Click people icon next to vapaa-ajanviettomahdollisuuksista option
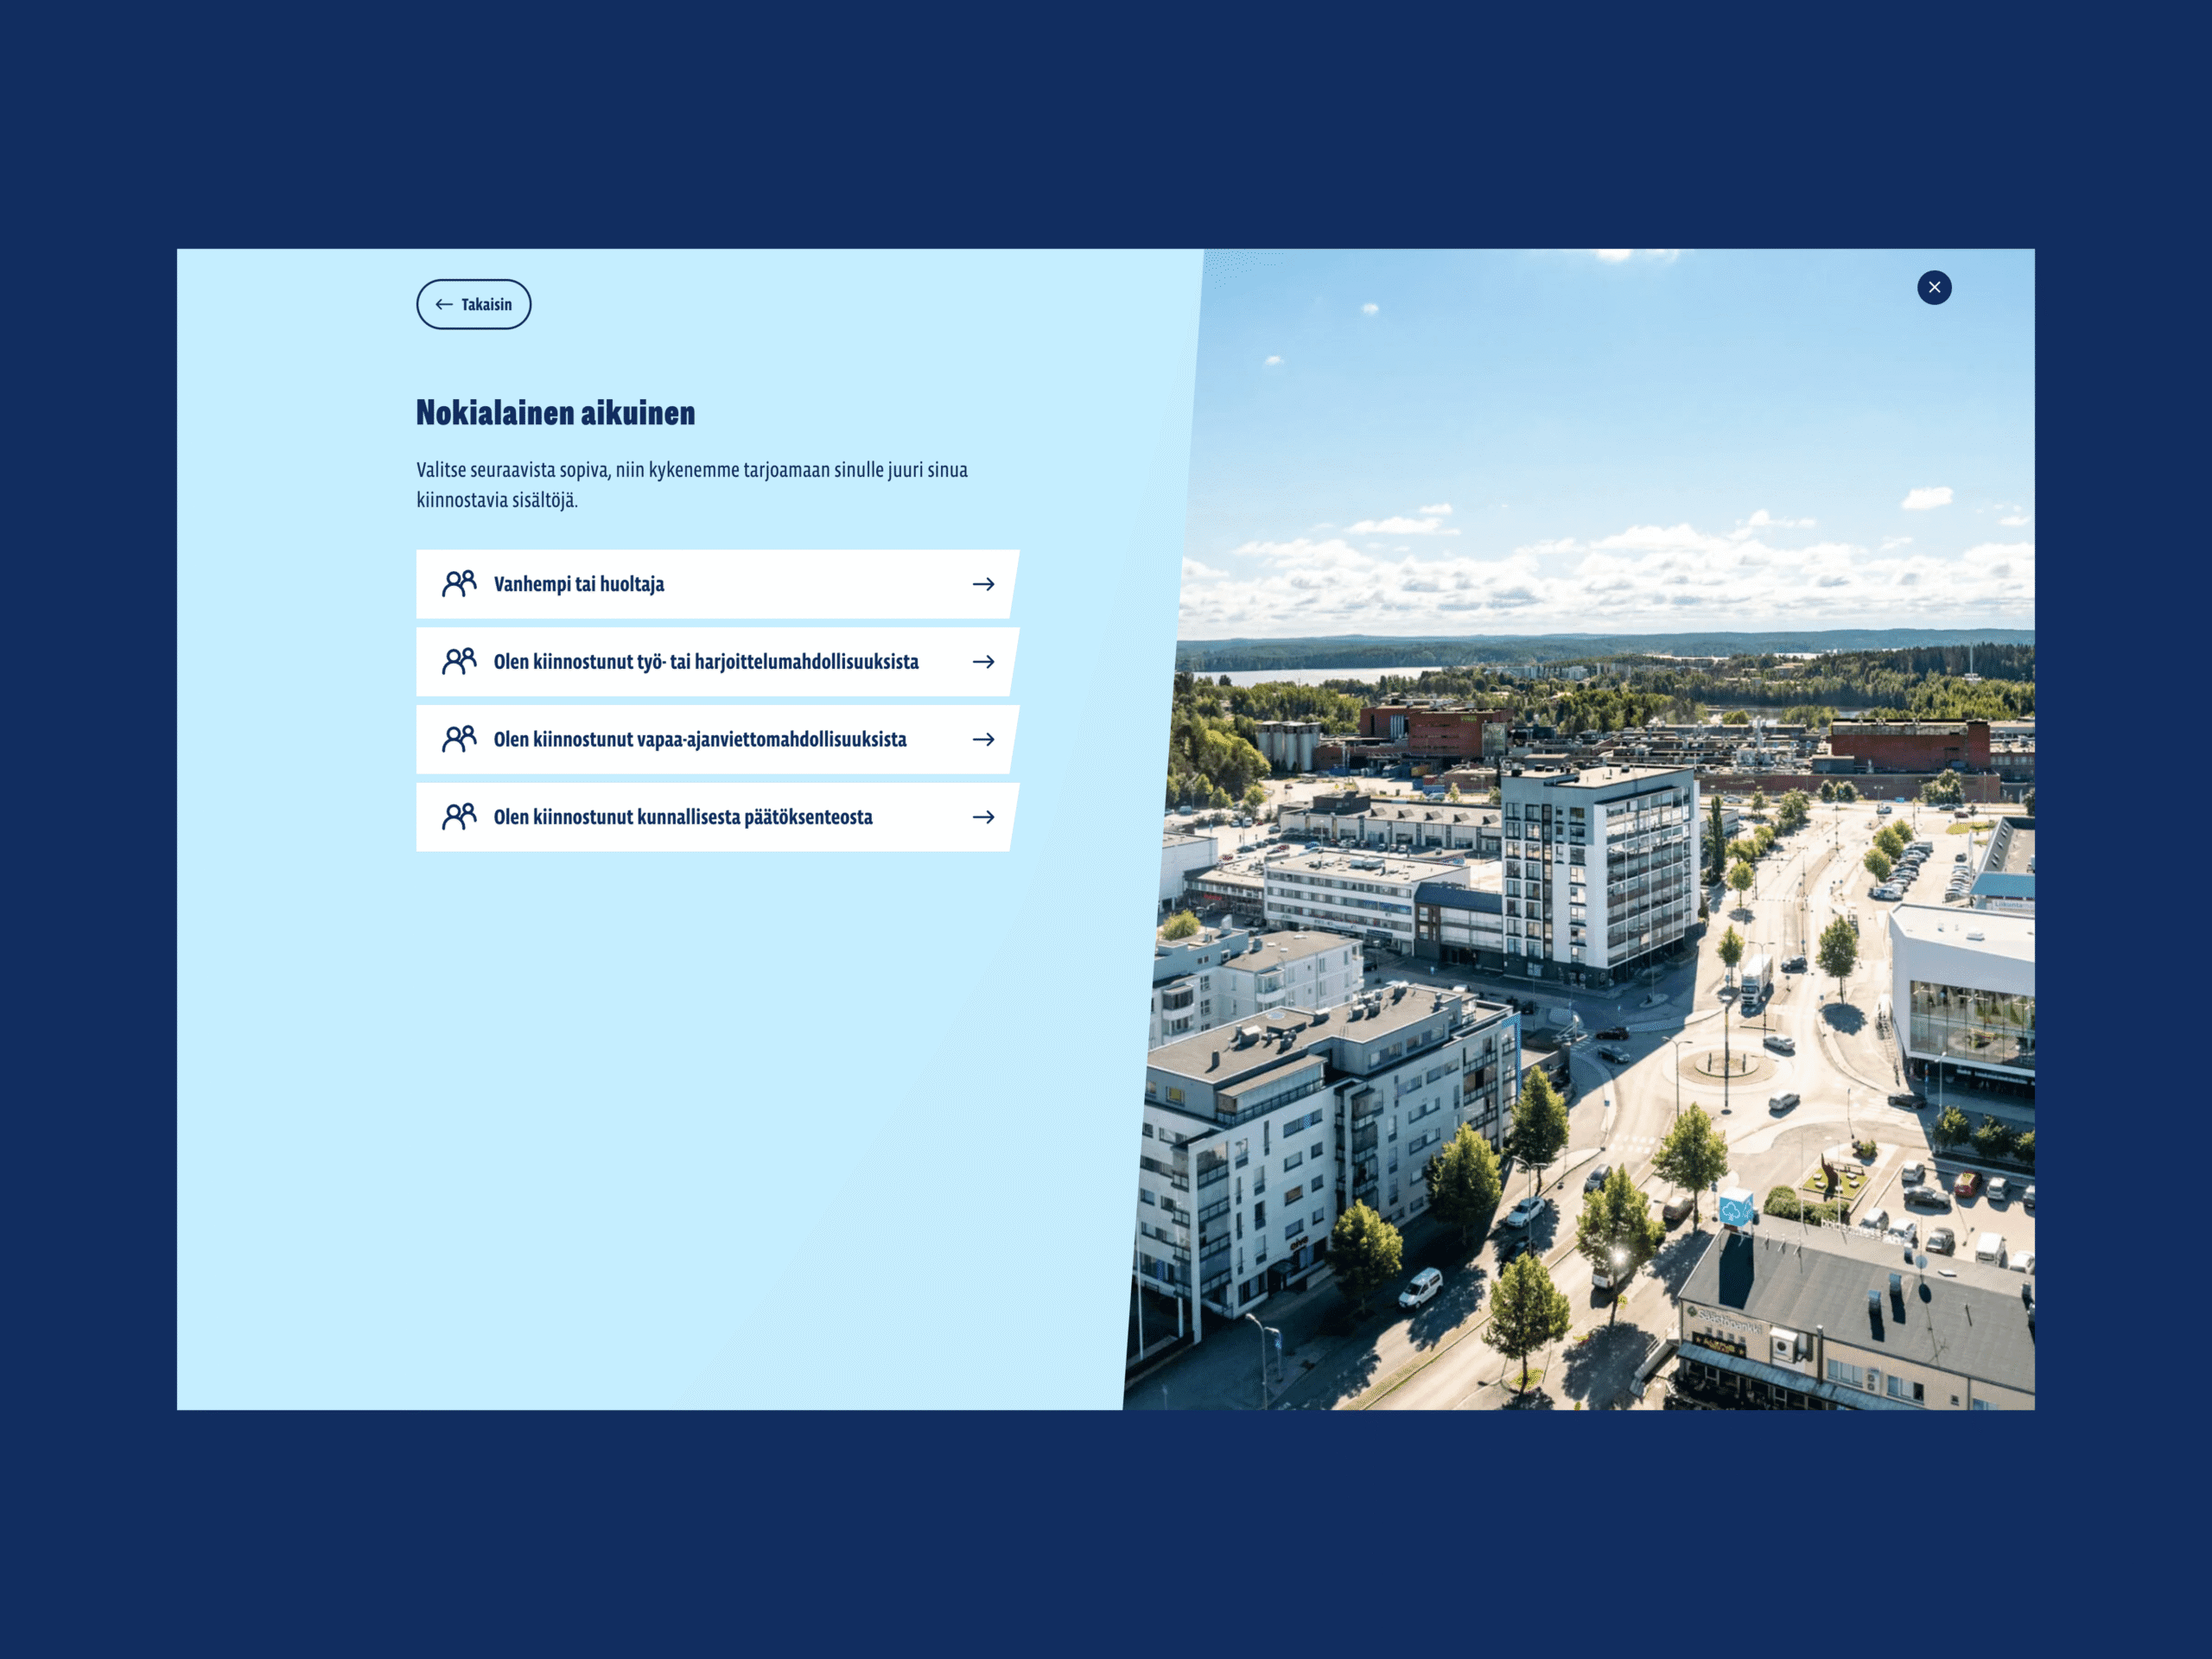The height and width of the screenshot is (1659, 2212). [459, 739]
